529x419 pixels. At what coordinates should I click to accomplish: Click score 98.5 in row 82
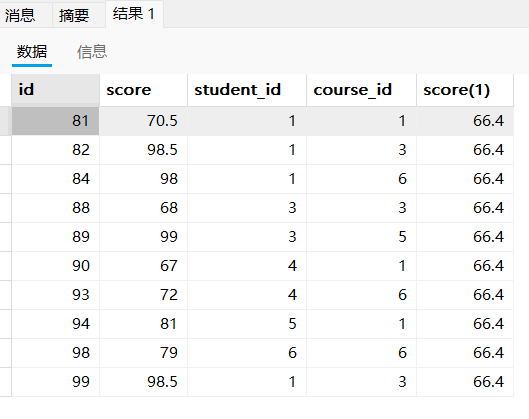pos(143,150)
